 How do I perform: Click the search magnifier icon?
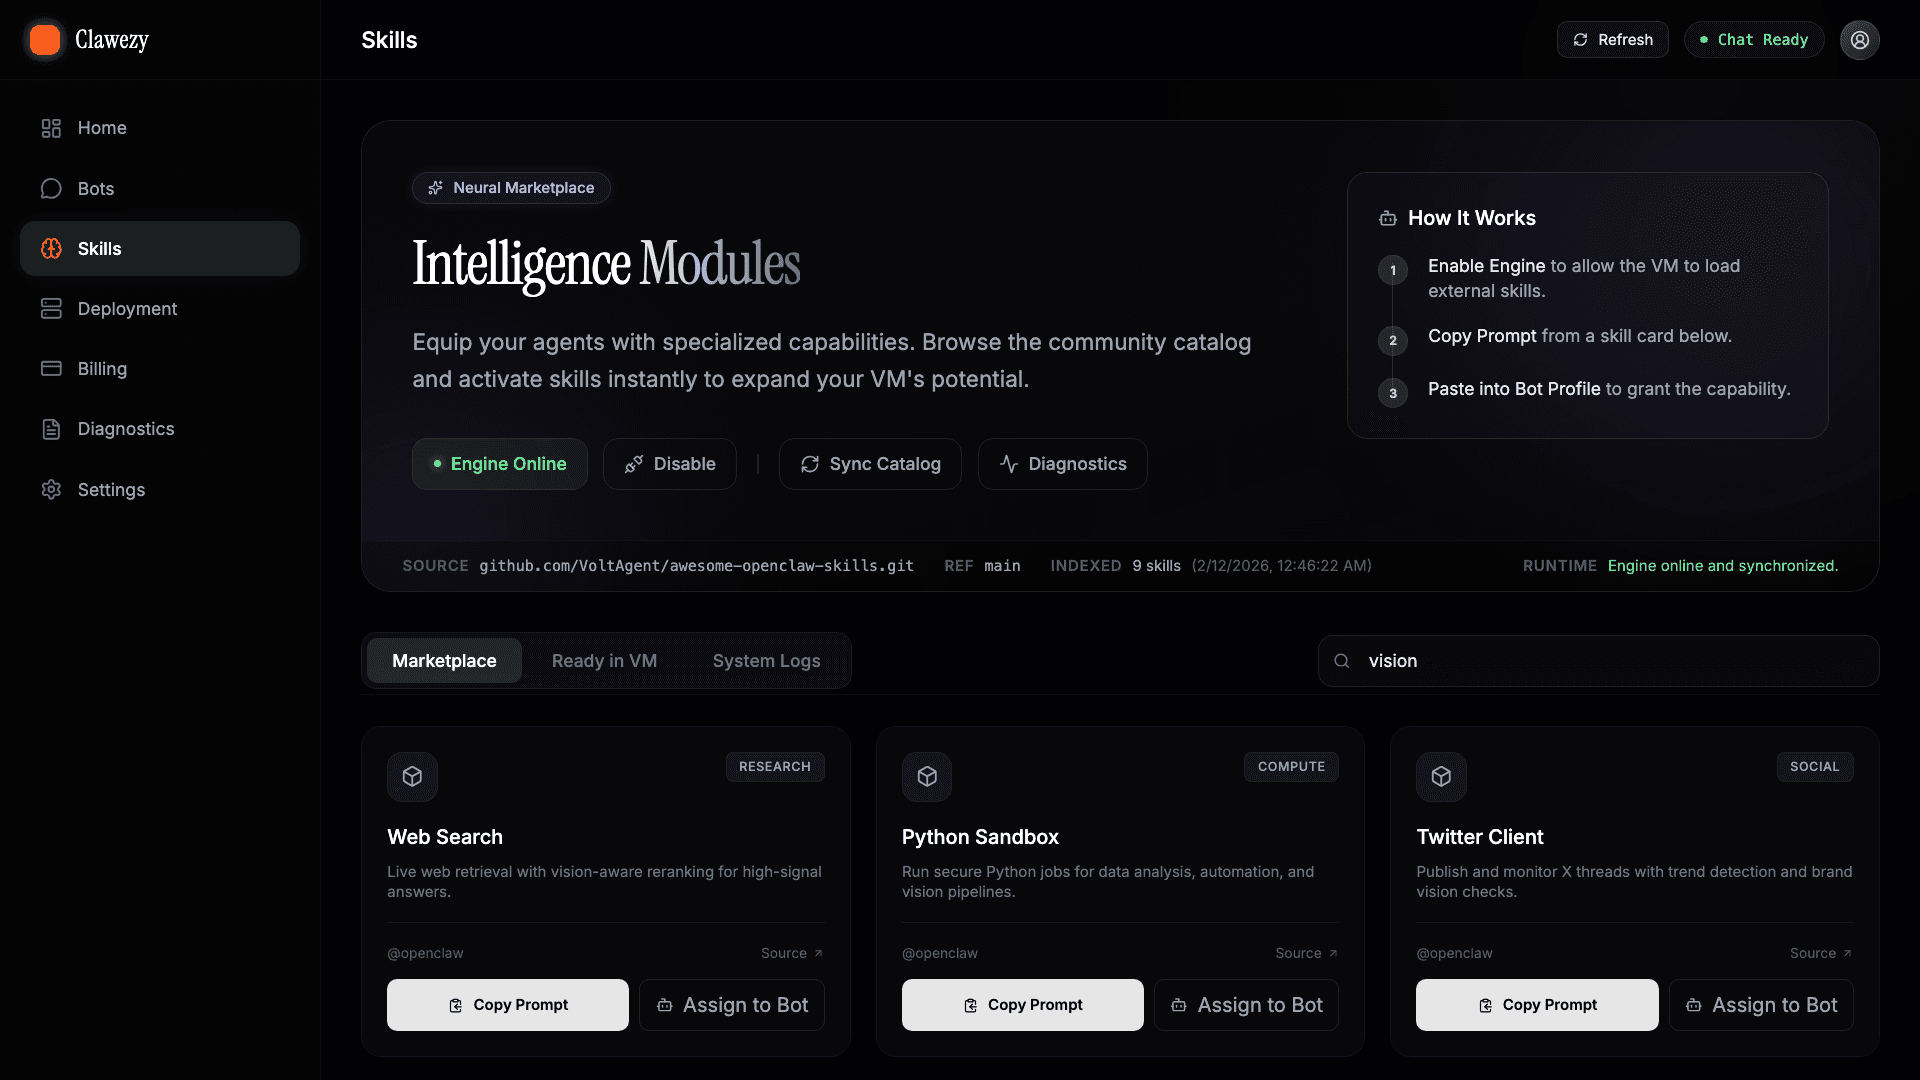point(1342,661)
